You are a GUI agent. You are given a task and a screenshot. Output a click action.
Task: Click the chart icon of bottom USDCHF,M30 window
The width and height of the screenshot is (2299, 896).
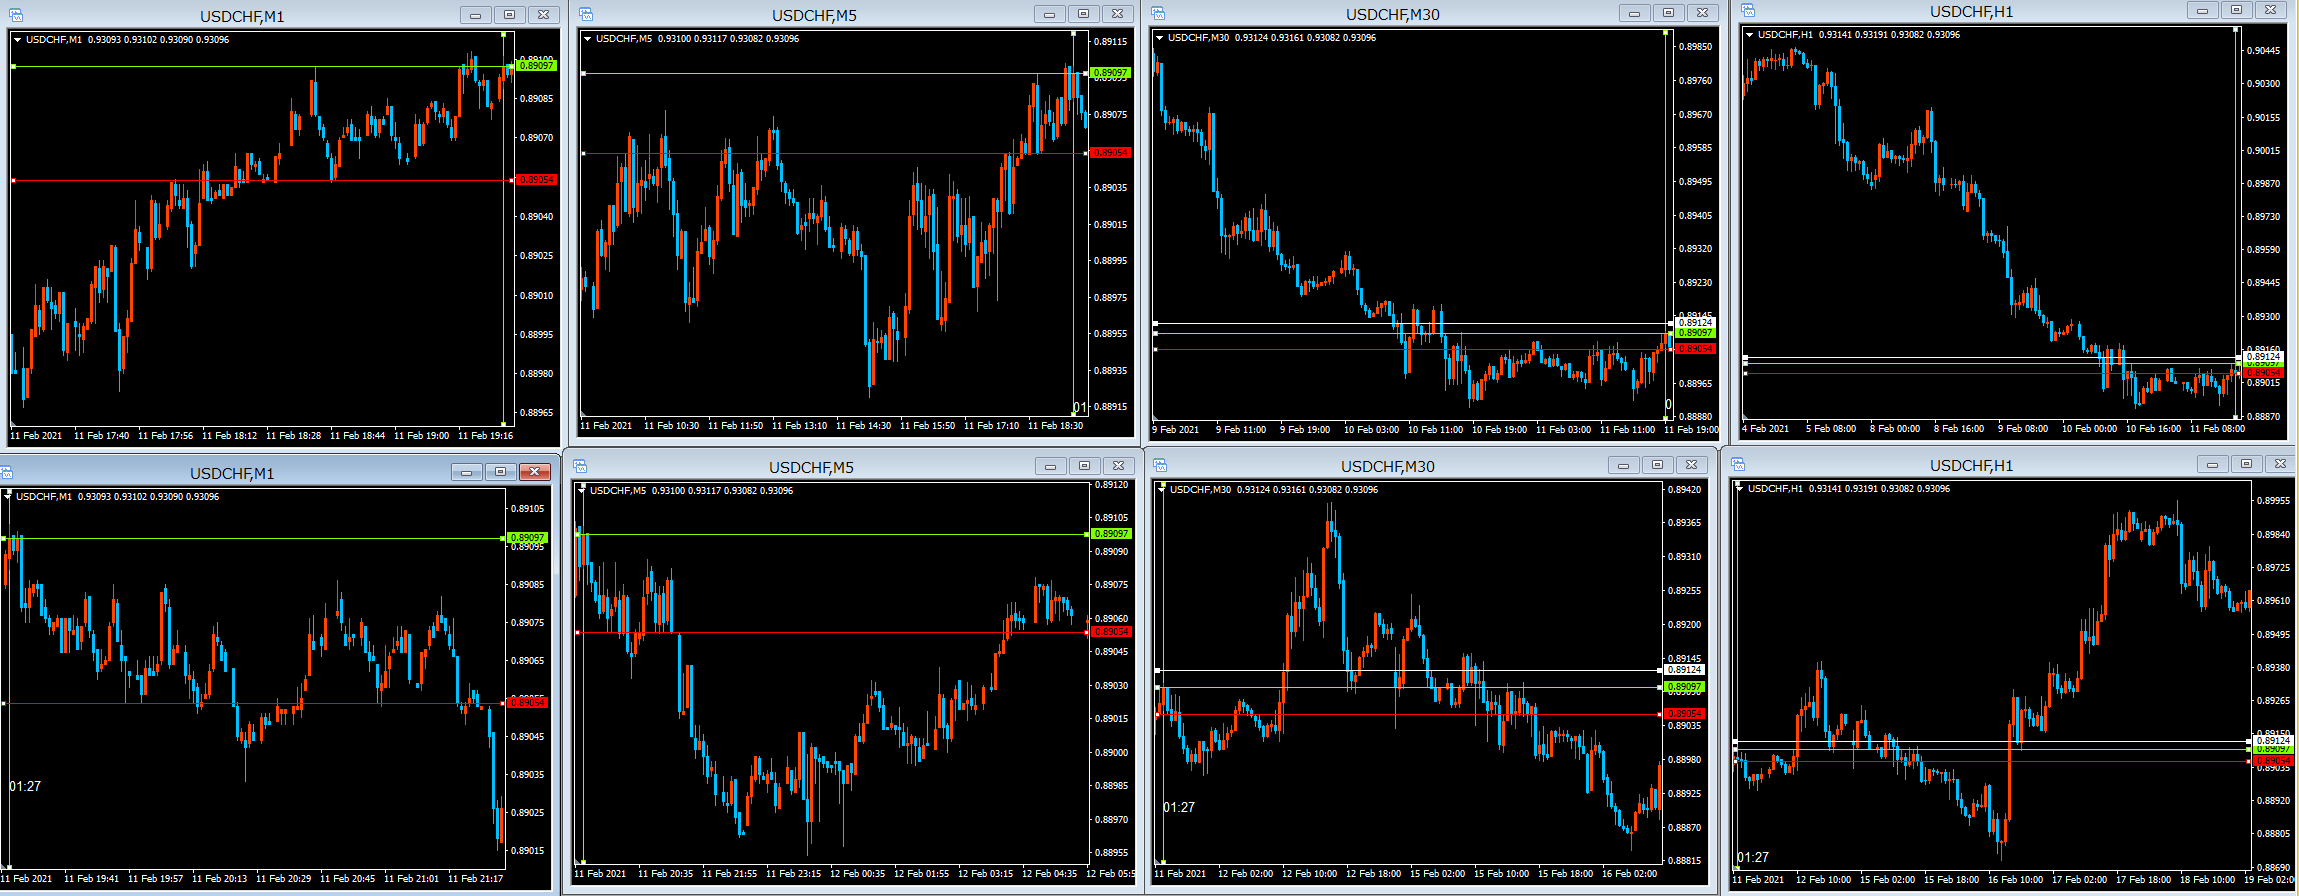(x=1160, y=465)
